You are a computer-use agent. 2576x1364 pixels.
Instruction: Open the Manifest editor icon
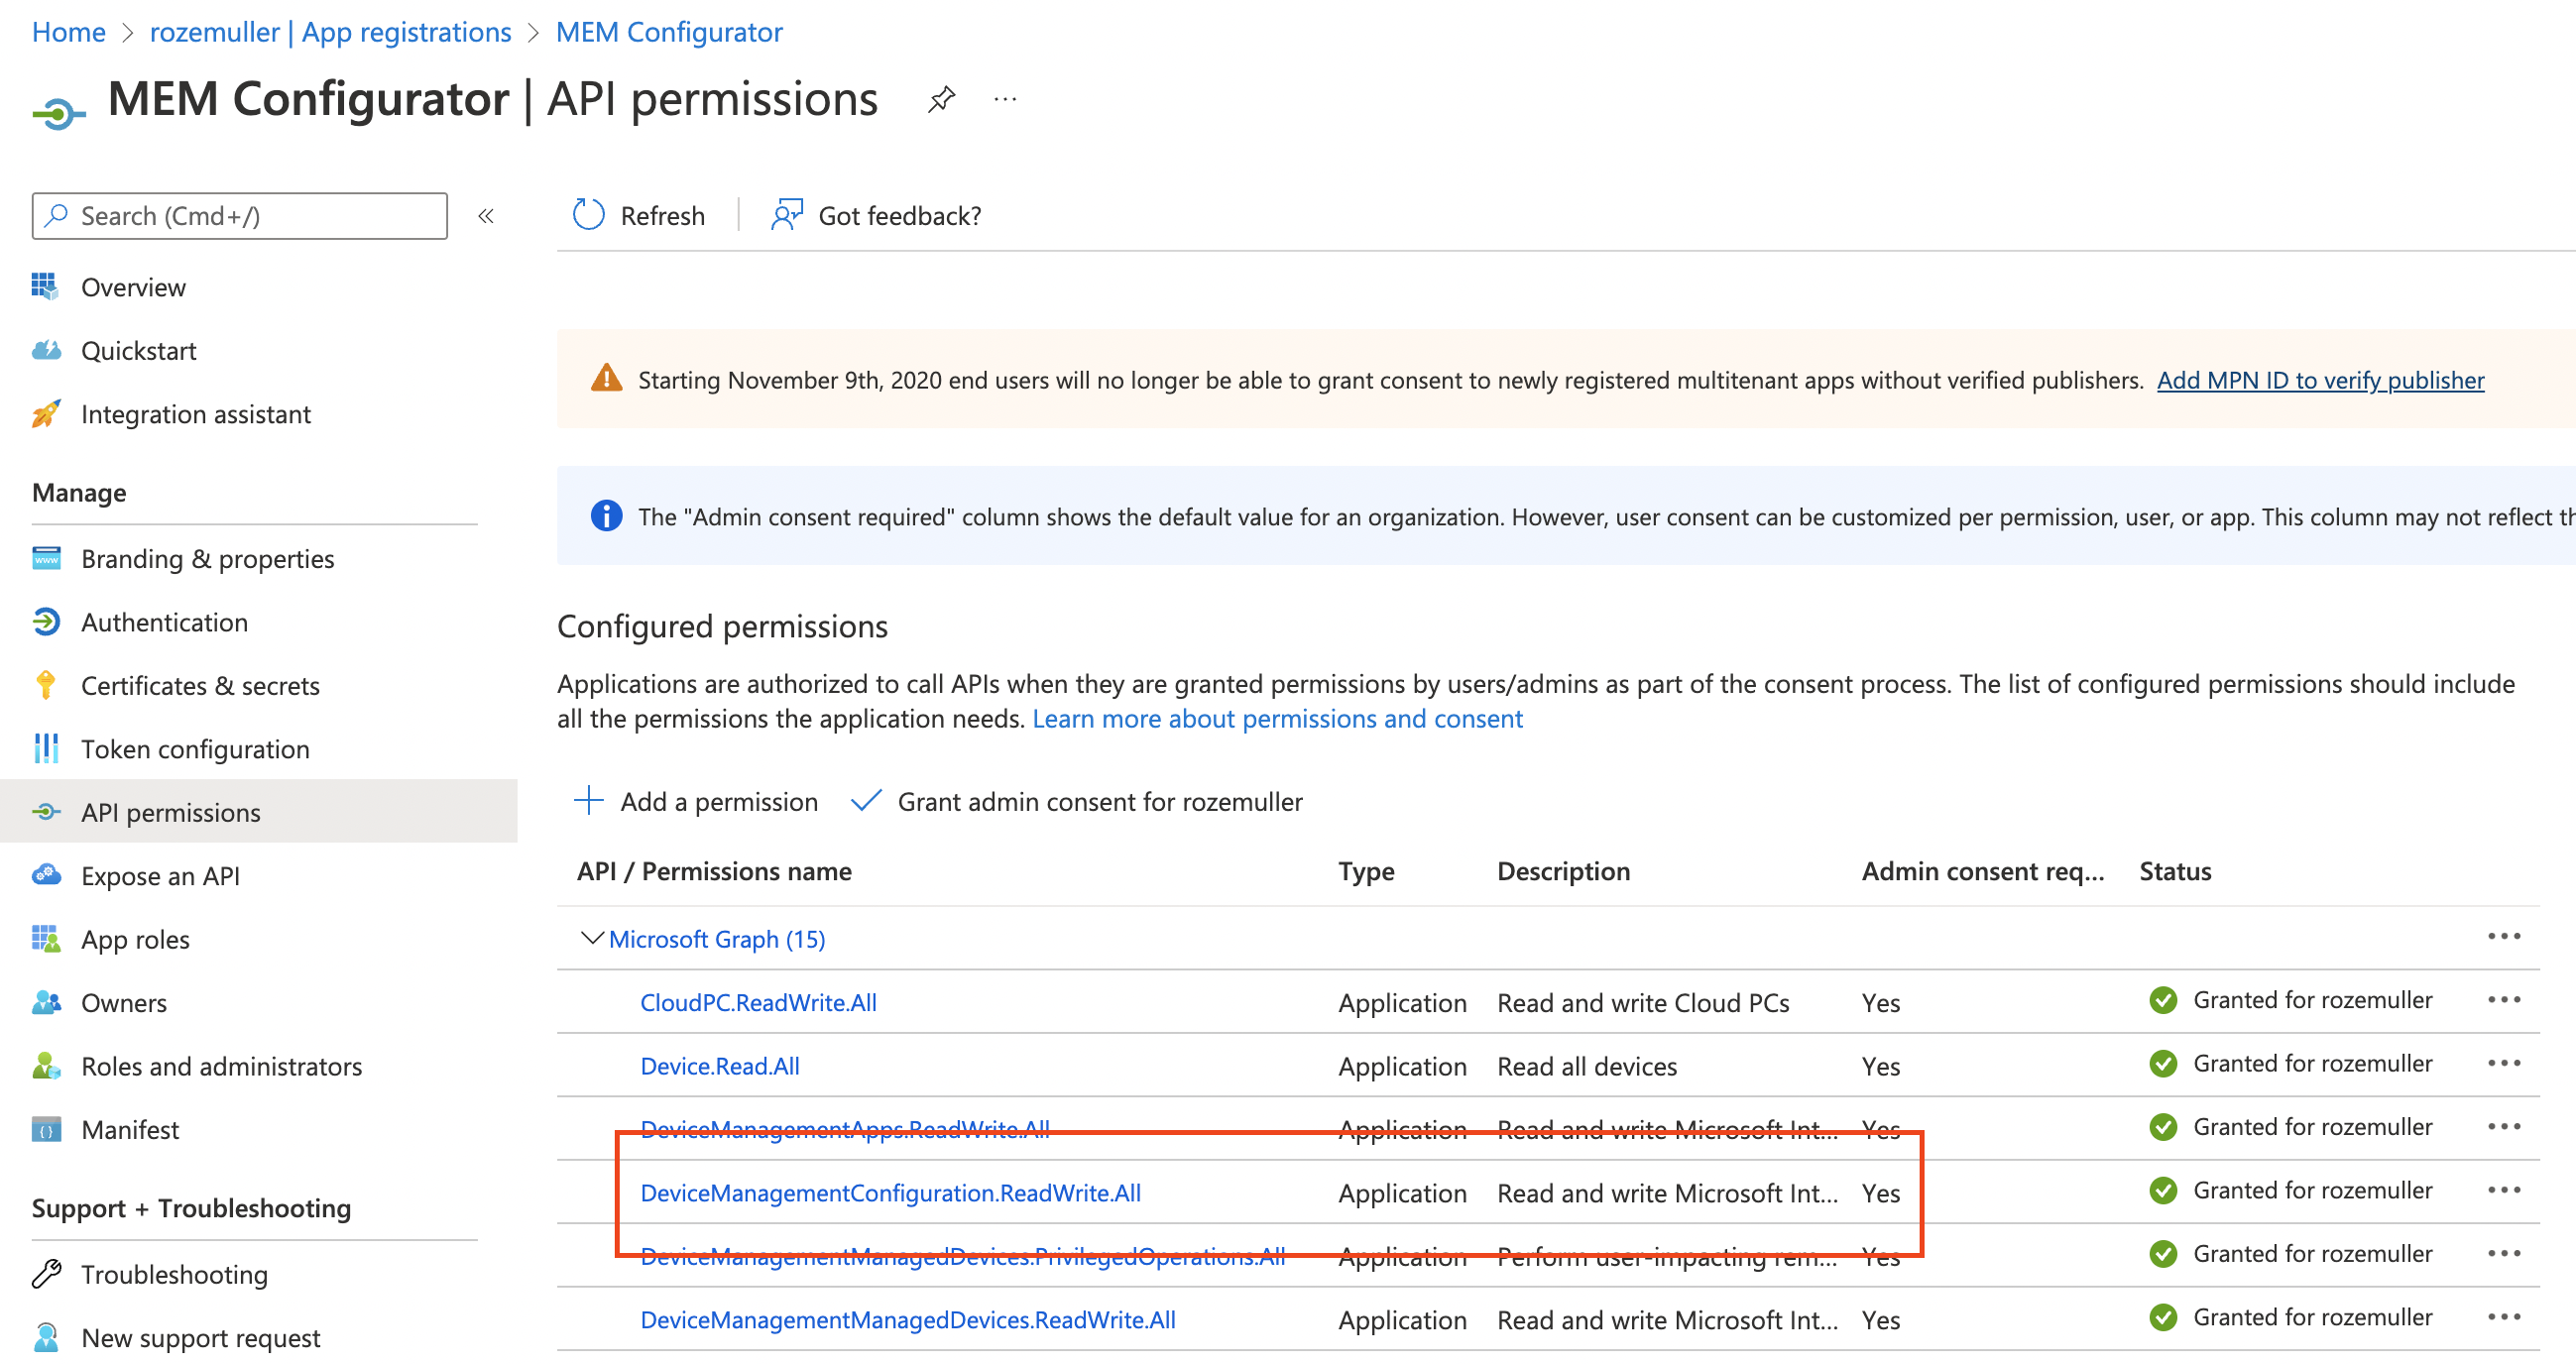tap(46, 1129)
